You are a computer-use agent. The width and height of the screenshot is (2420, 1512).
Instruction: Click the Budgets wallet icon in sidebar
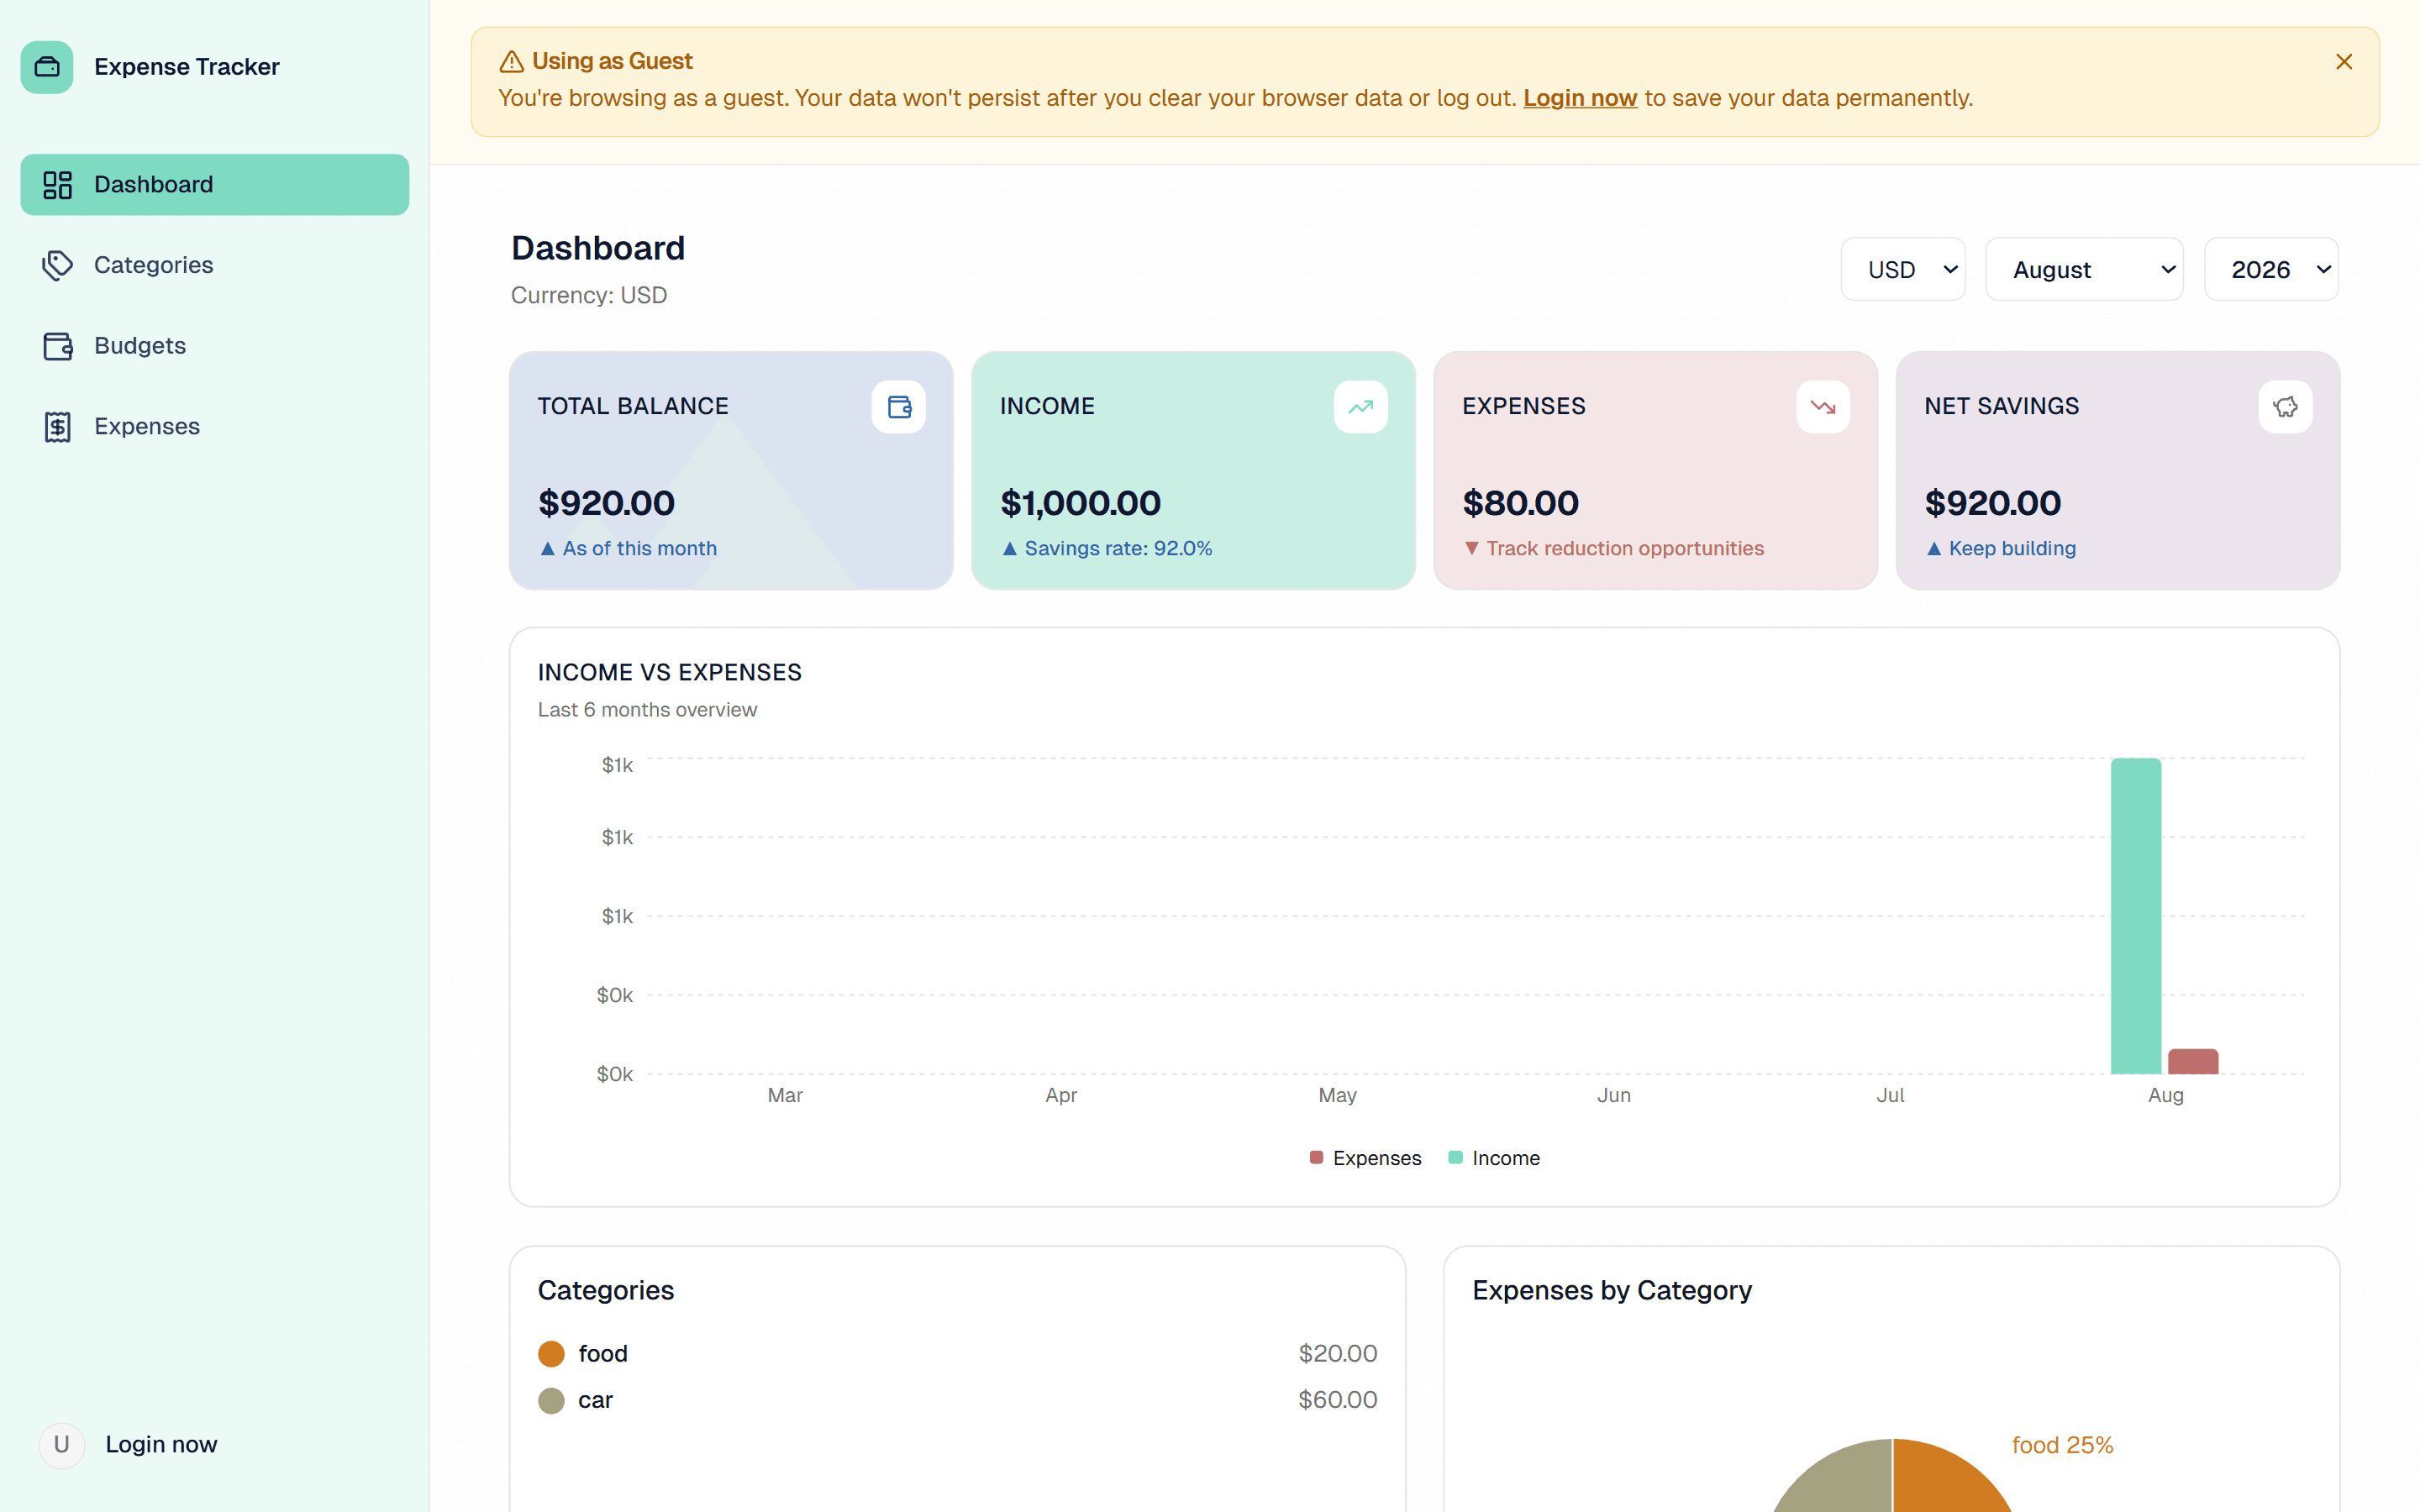(x=58, y=346)
